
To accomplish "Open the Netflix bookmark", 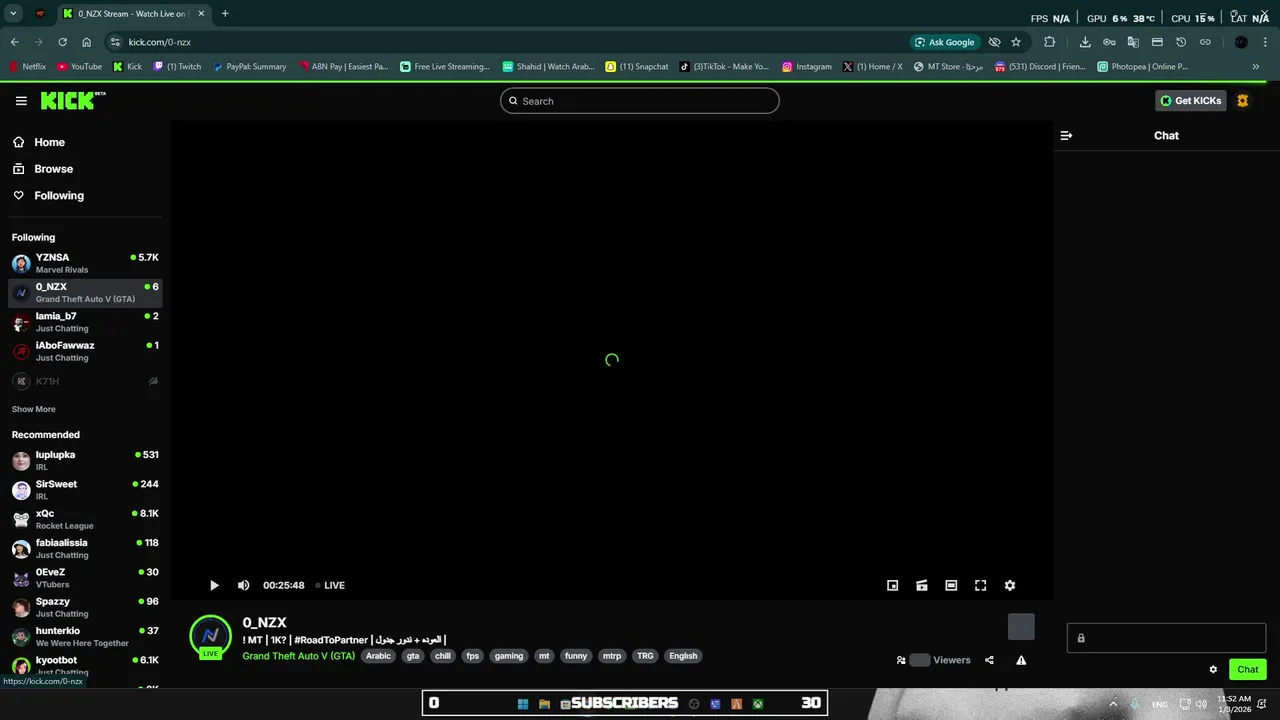I will coord(27,67).
